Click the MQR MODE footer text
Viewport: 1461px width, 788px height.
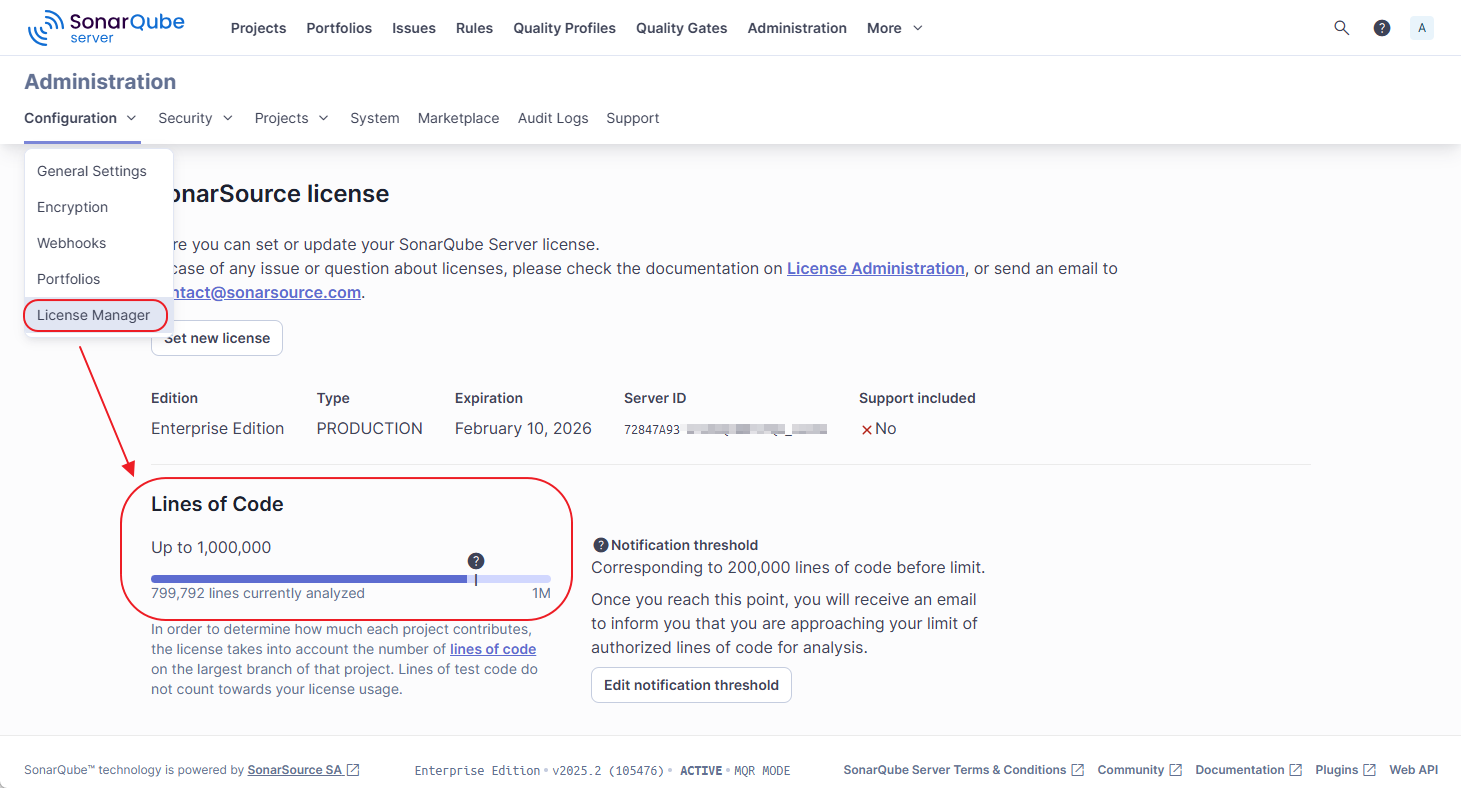coord(762,771)
